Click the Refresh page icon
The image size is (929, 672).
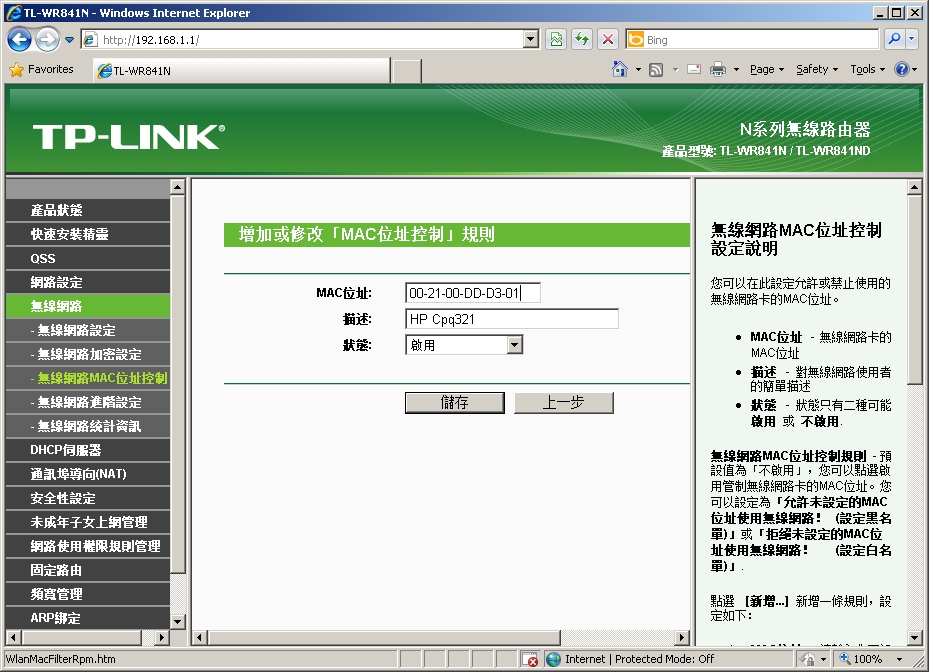click(582, 40)
